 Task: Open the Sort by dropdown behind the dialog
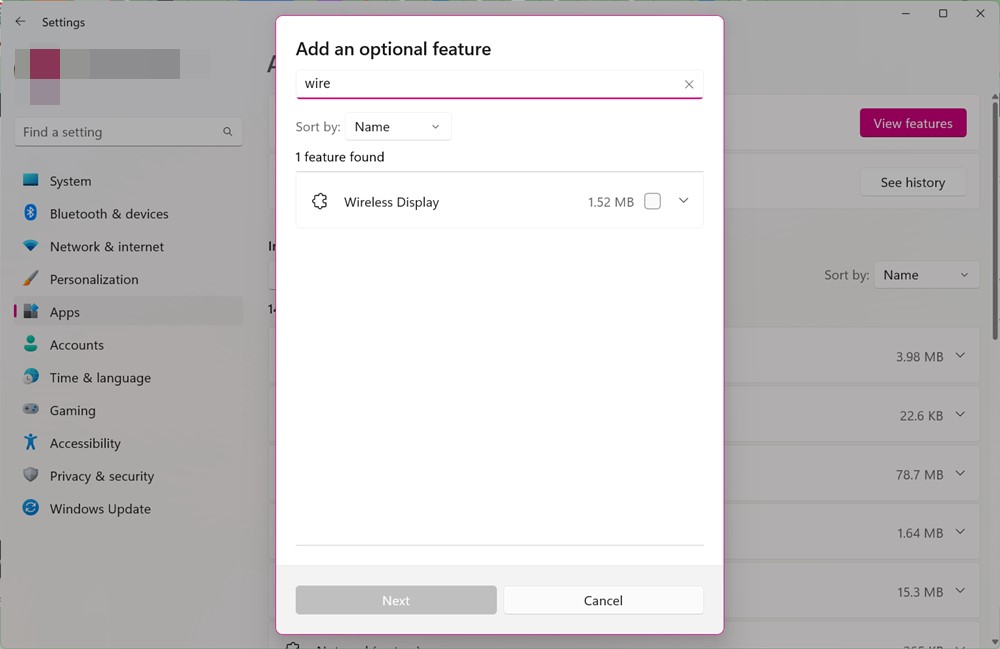click(x=926, y=274)
